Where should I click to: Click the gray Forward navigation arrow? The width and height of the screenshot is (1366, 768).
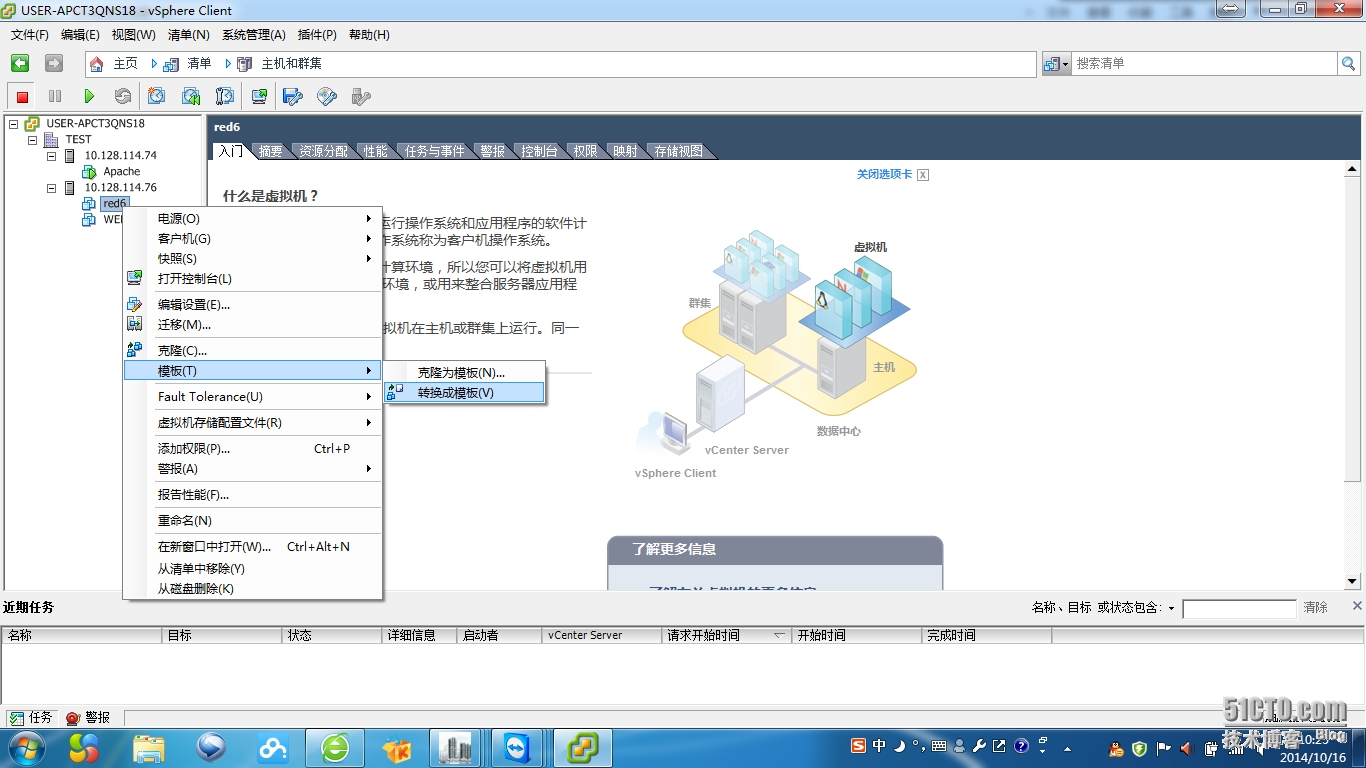tap(54, 63)
